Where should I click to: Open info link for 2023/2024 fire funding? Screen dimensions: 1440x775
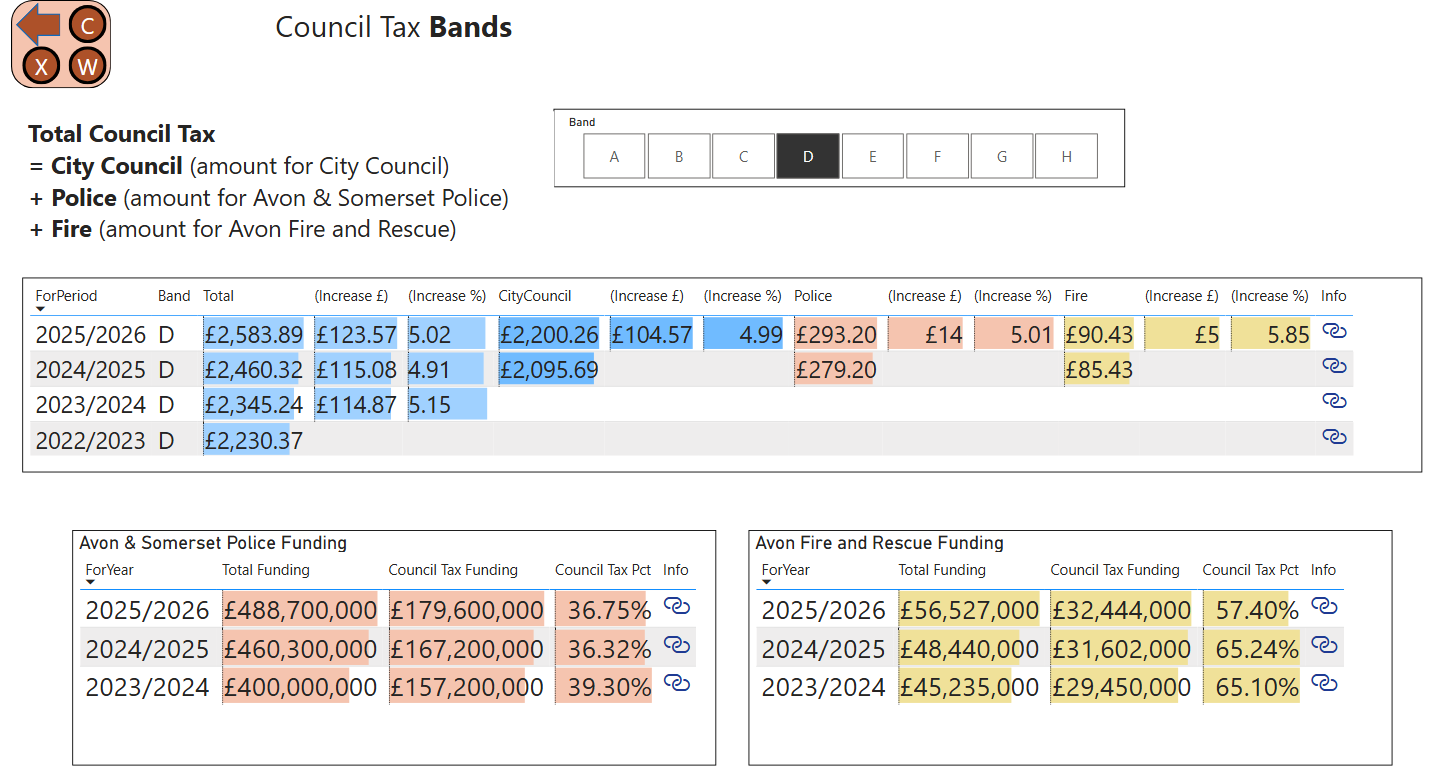[1324, 683]
